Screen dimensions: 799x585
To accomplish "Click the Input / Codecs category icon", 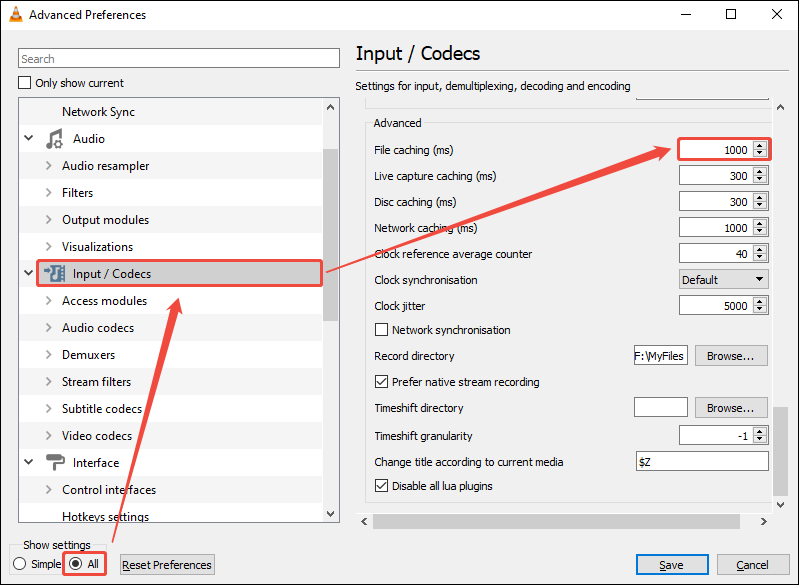I will click(54, 274).
